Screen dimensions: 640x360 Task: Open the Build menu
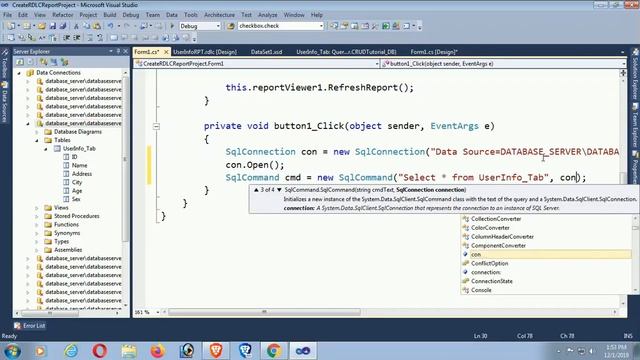(109, 15)
